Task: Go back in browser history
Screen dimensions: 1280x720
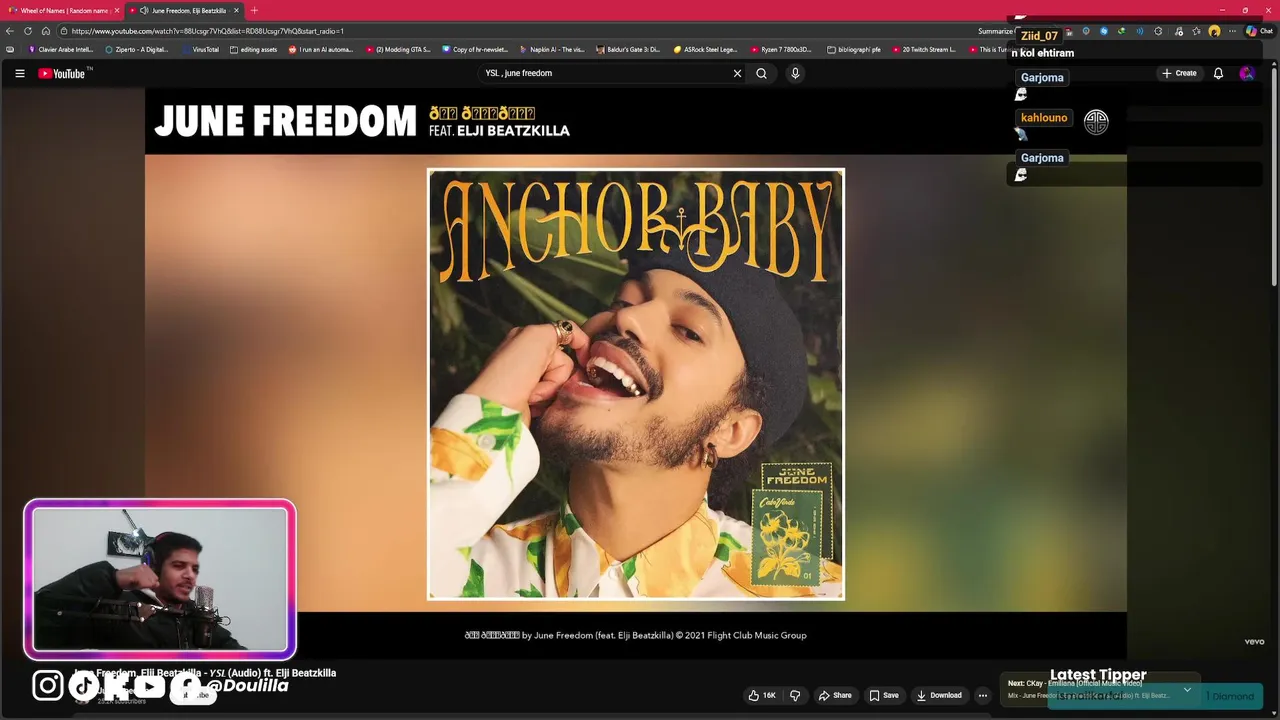Action: tap(10, 31)
